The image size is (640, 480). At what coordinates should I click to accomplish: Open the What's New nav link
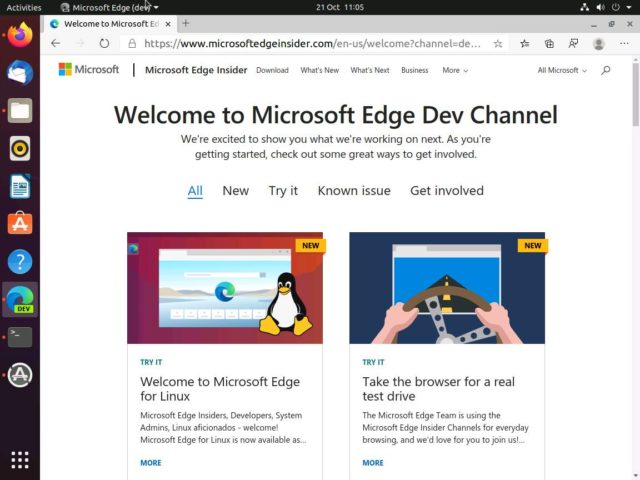coord(320,70)
